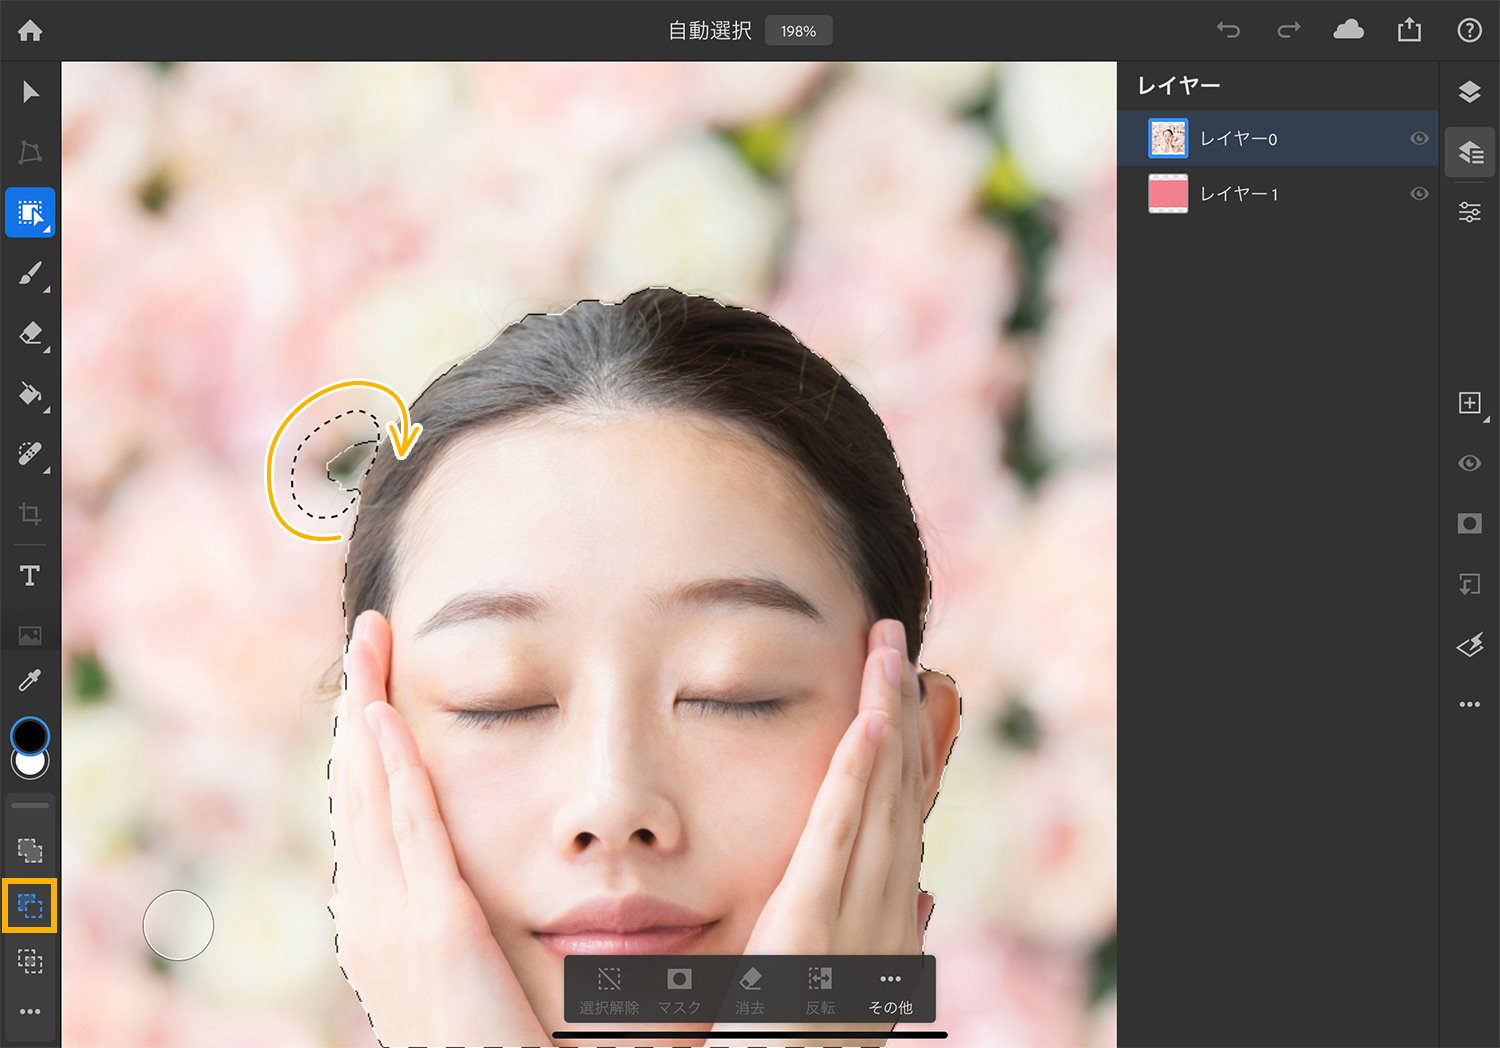The width and height of the screenshot is (1500, 1048).
Task: Redo the last action
Action: click(x=1289, y=30)
